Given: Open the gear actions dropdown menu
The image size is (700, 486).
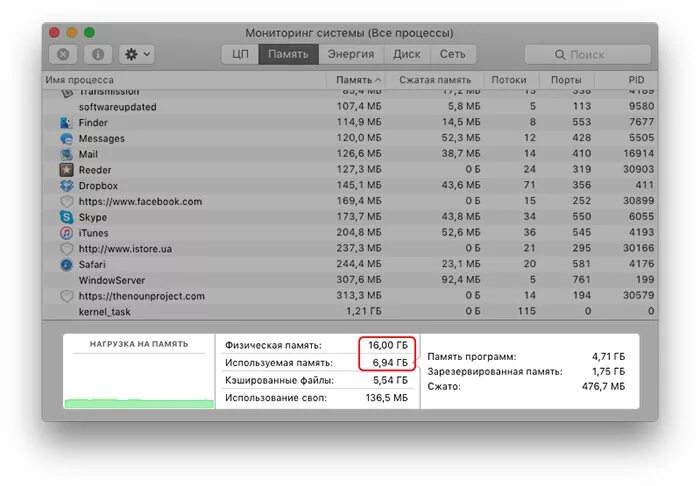Looking at the screenshot, I should click(137, 54).
